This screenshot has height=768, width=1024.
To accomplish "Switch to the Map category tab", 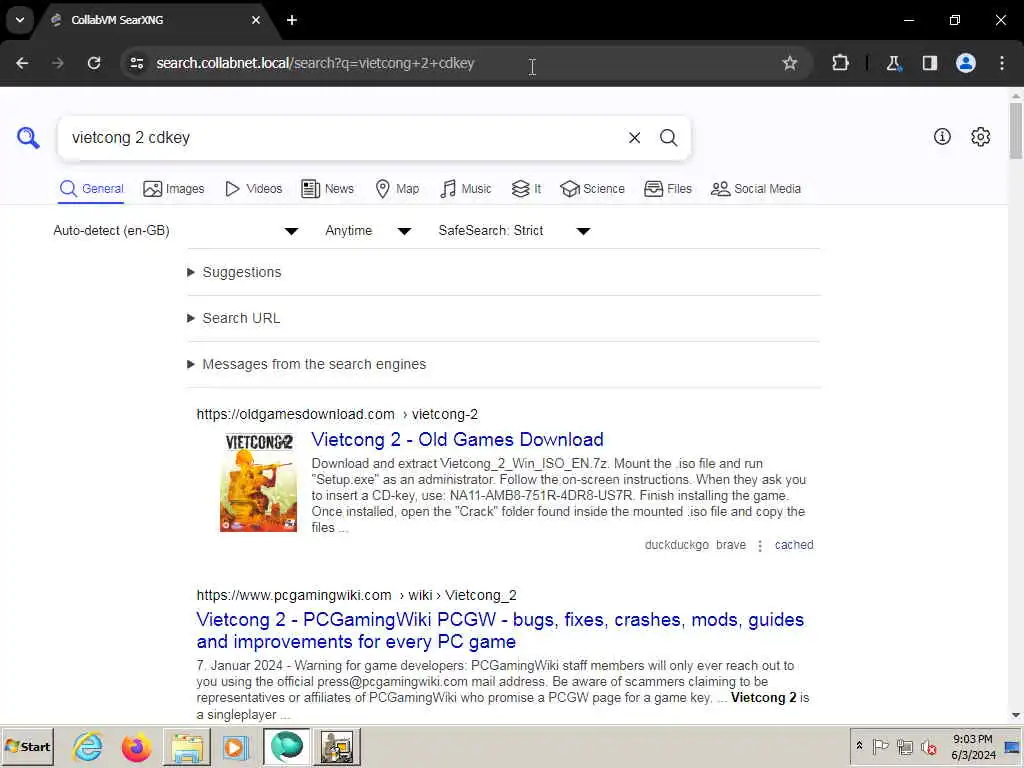I will [397, 189].
